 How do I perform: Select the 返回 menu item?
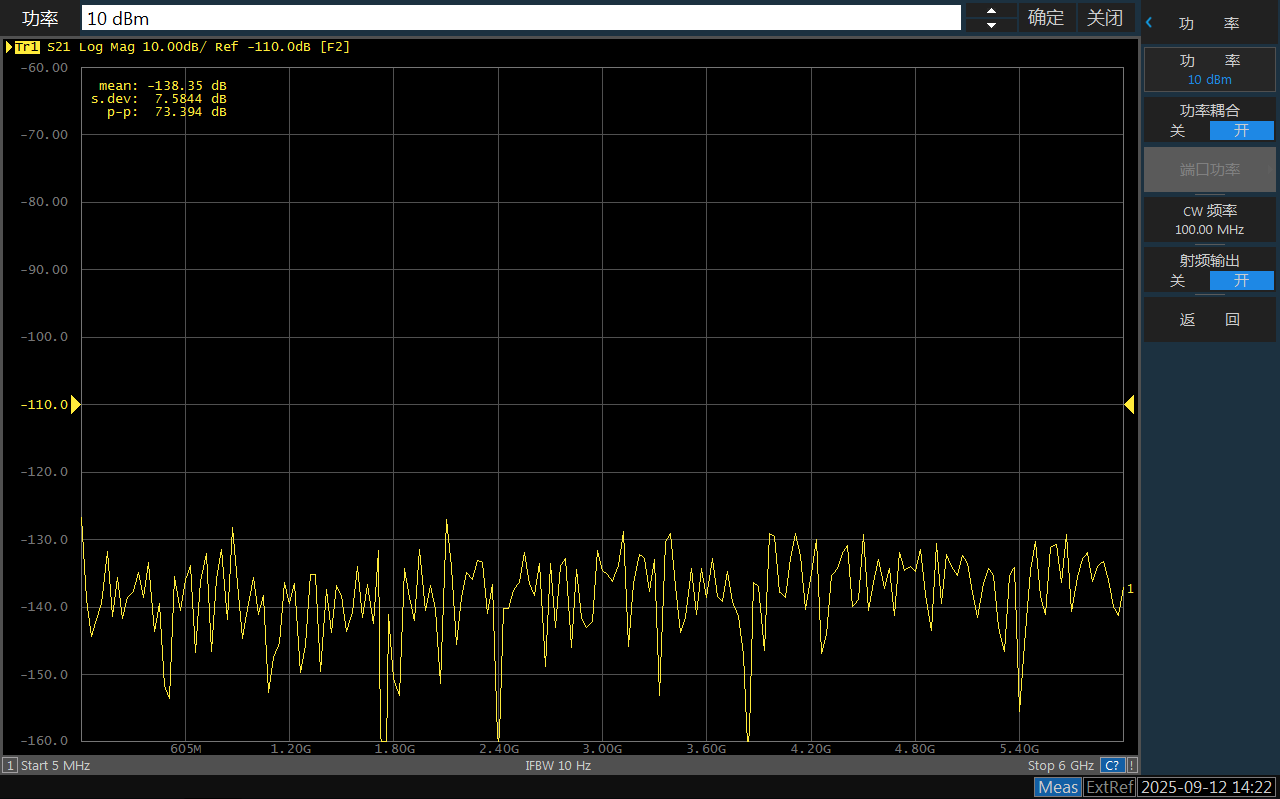pos(1209,320)
